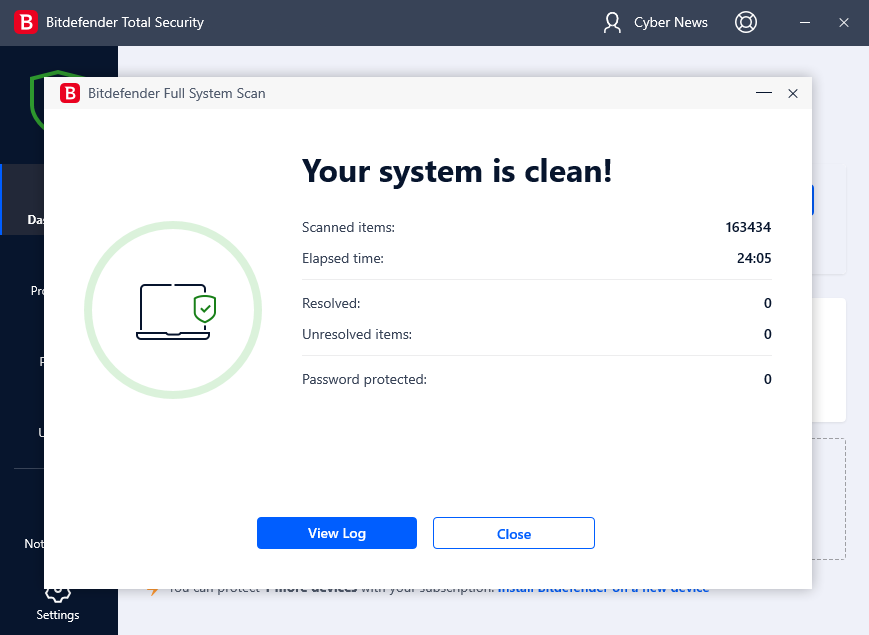The width and height of the screenshot is (869, 635).
Task: Click the 'Unresolved items:' label
Action: coord(357,334)
